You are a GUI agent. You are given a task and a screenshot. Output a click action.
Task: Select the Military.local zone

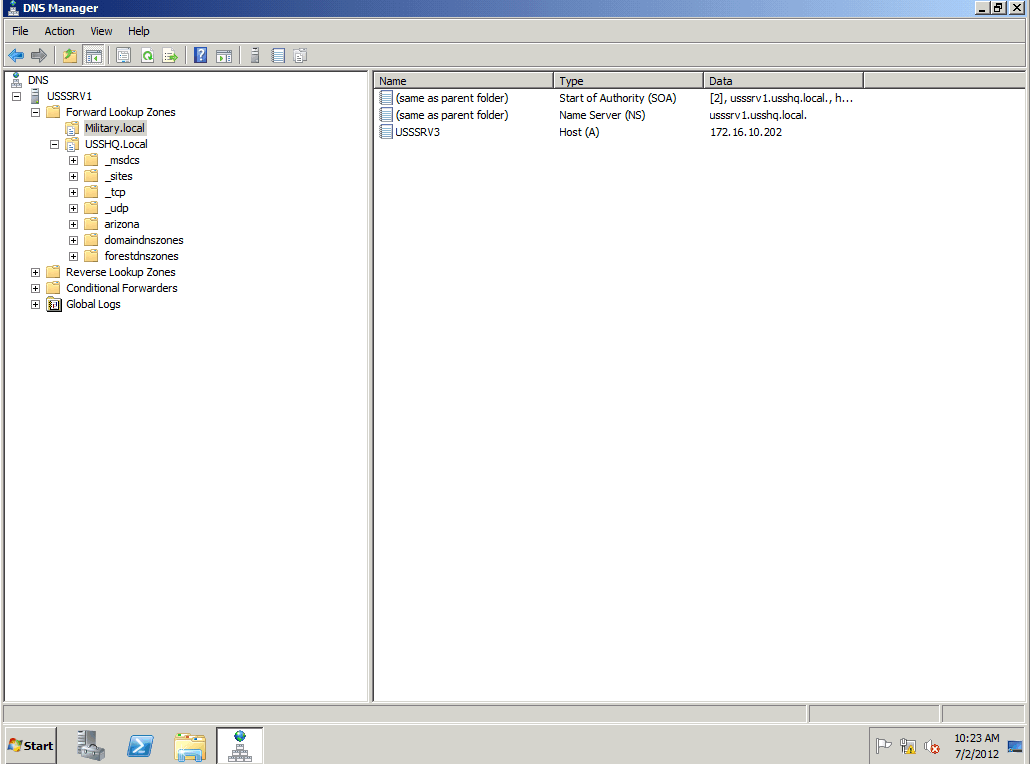click(x=115, y=128)
